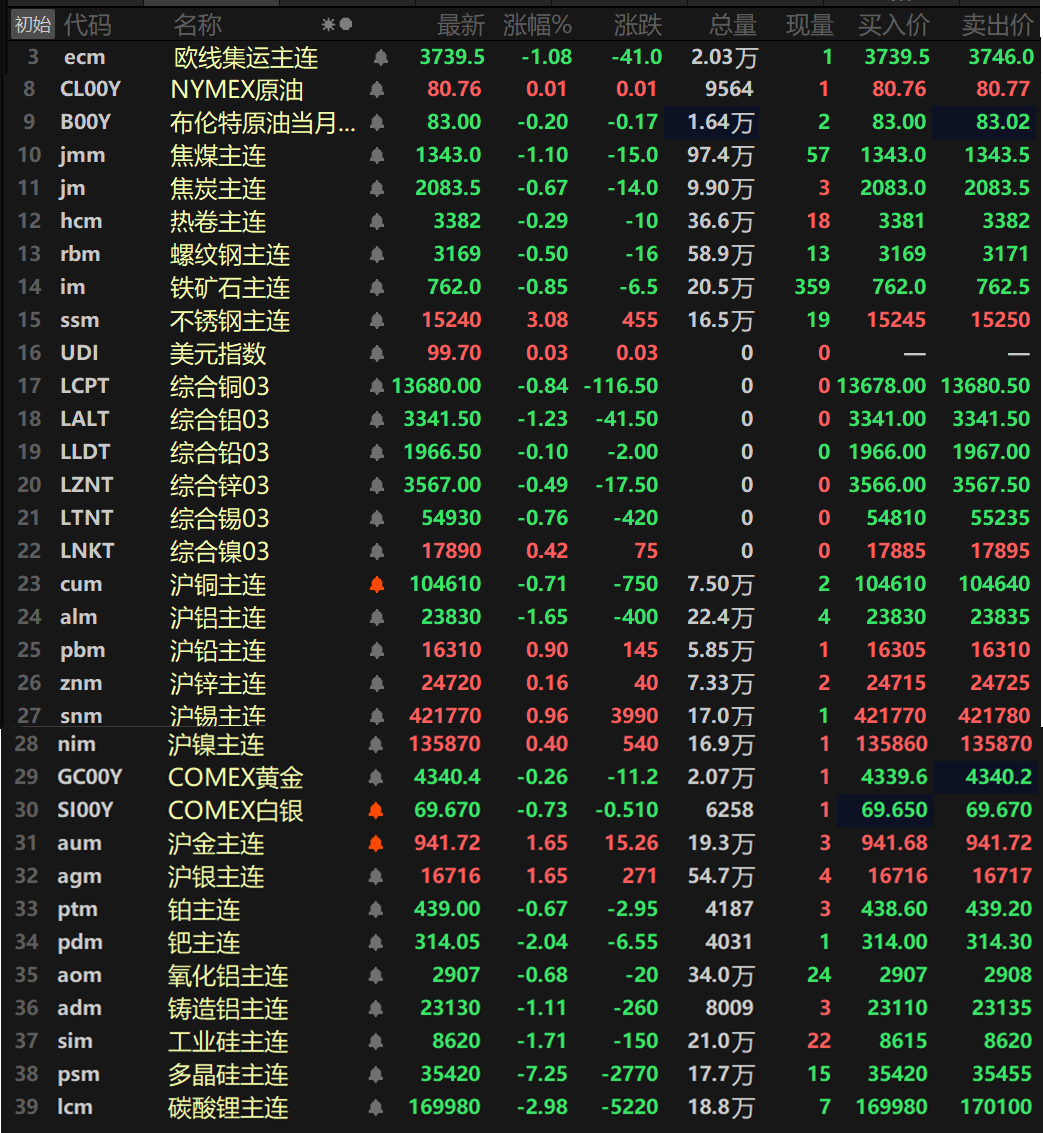Viewport: 1043px width, 1133px height.
Task: Click the bell icon for 钯主连
Action: pyautogui.click(x=376, y=942)
